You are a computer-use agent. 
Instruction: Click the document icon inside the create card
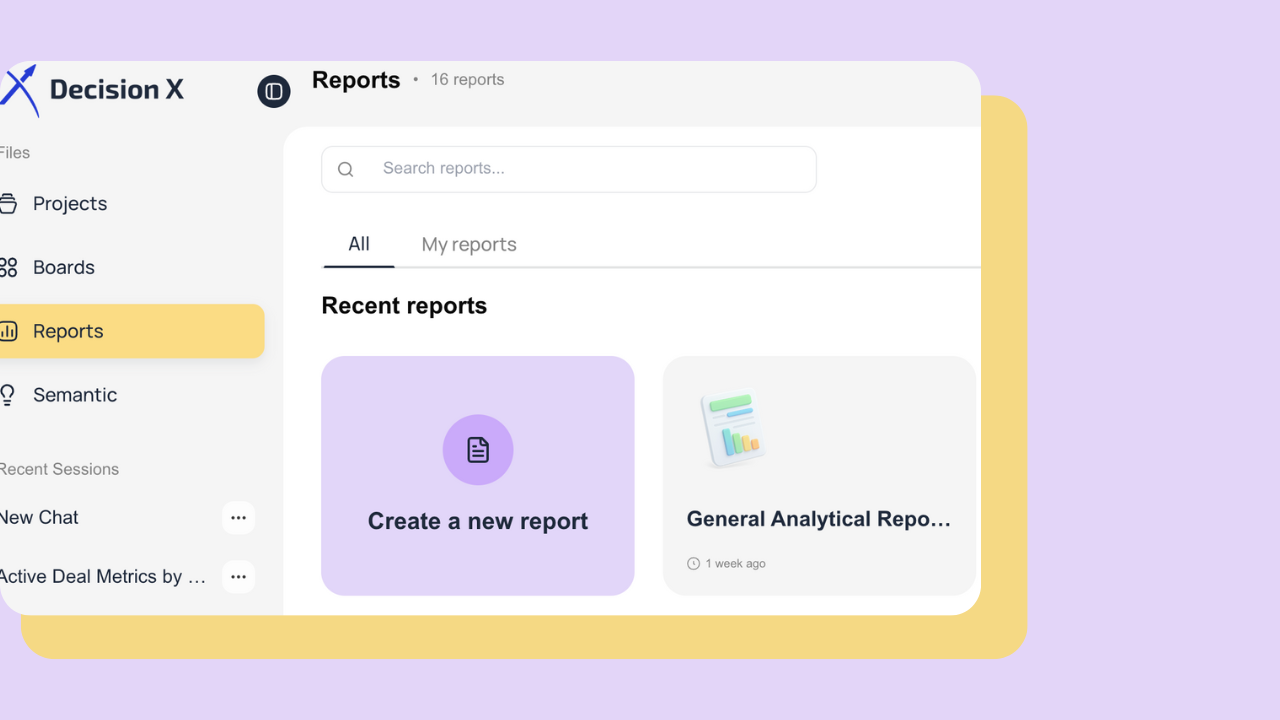pyautogui.click(x=478, y=450)
